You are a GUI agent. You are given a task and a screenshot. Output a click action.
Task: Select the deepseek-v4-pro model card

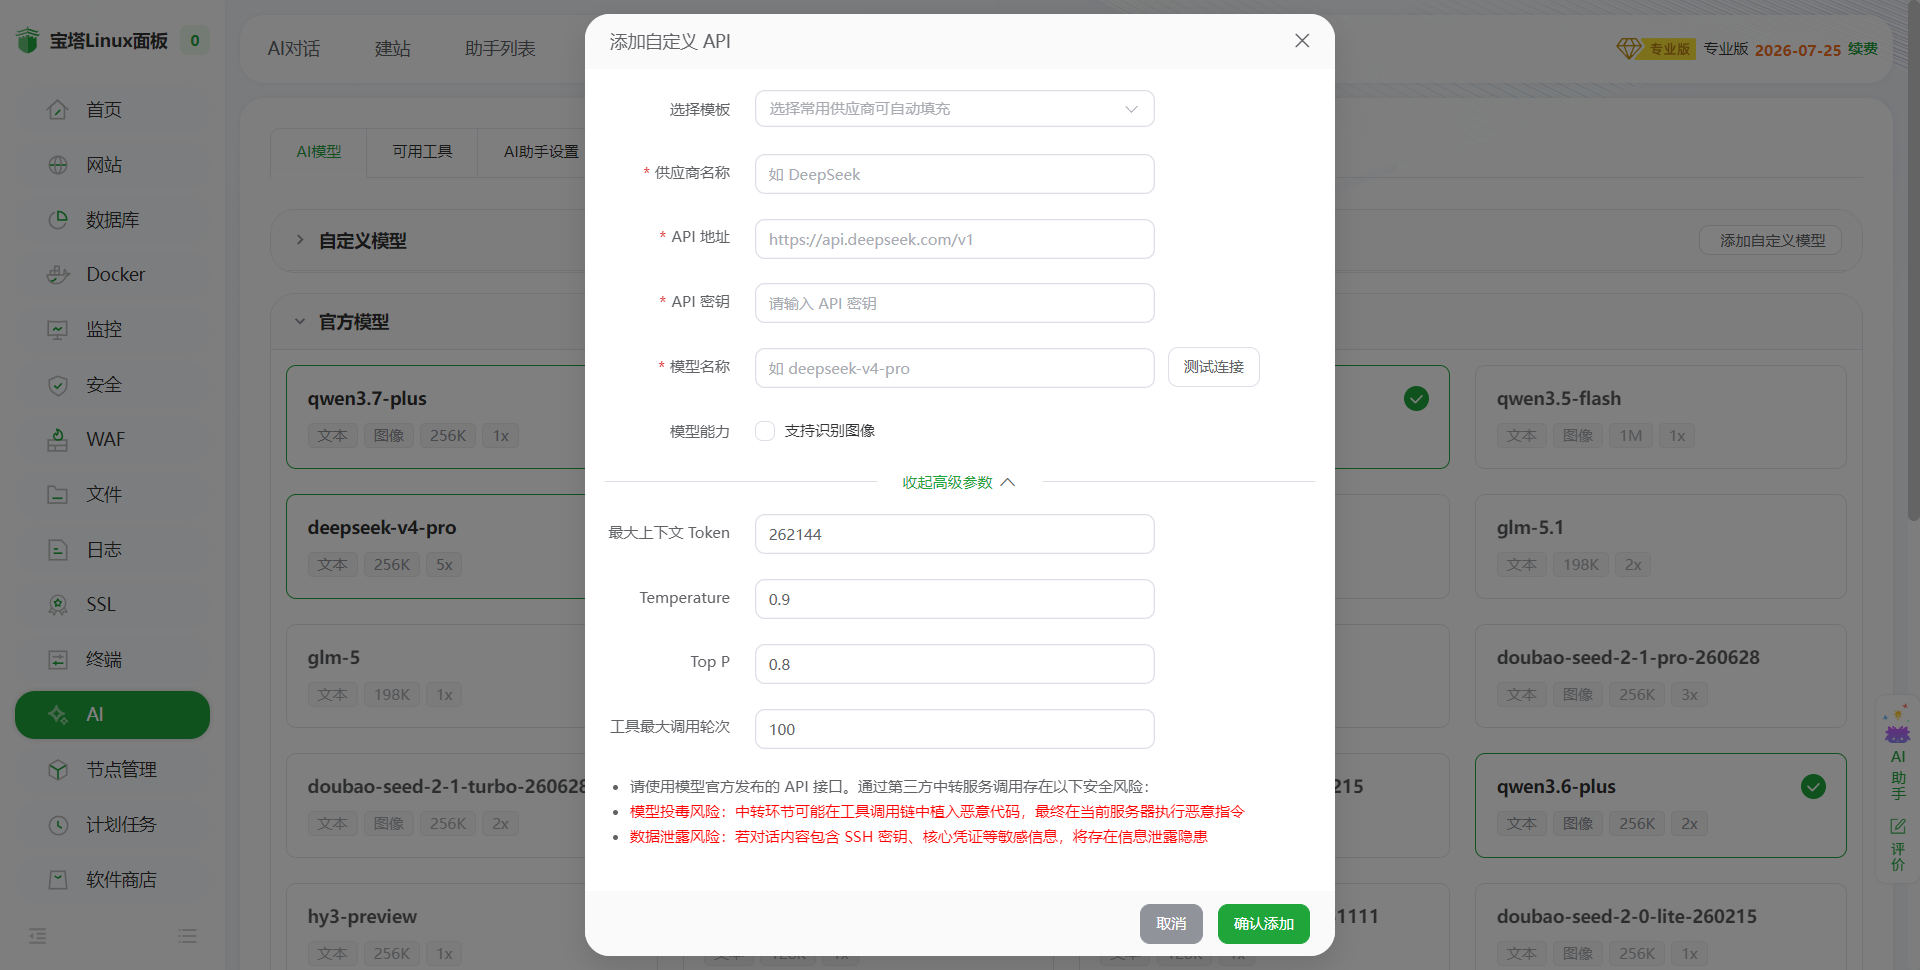click(437, 546)
